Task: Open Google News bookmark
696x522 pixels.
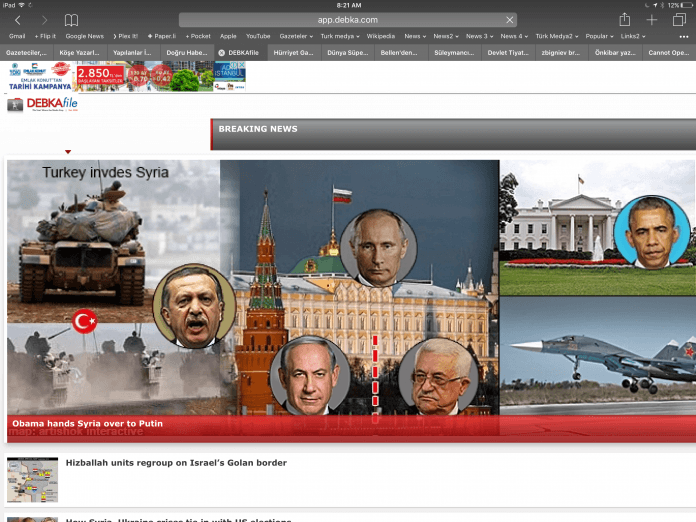Action: coord(84,36)
